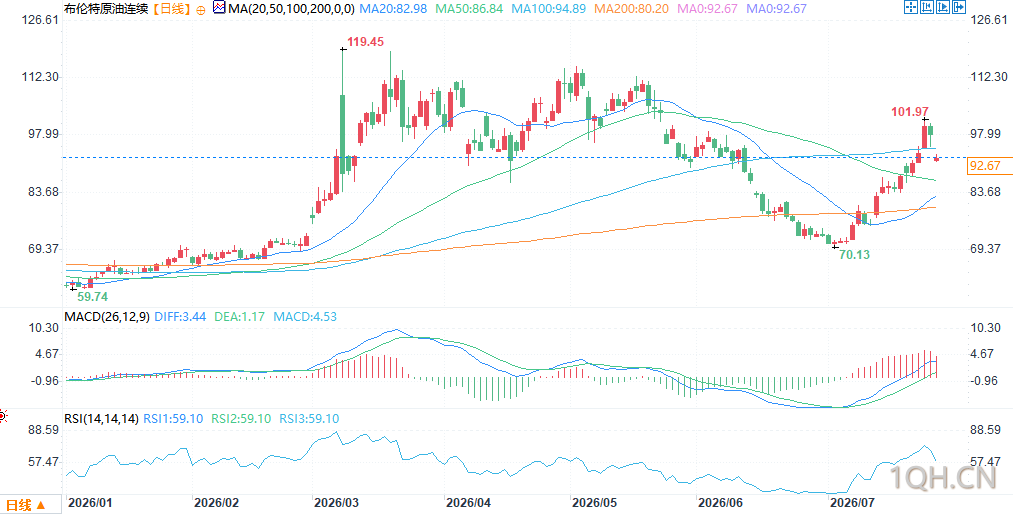The width and height of the screenshot is (1013, 514).
Task: Click the 119.45 high price candle label
Action: click(366, 42)
